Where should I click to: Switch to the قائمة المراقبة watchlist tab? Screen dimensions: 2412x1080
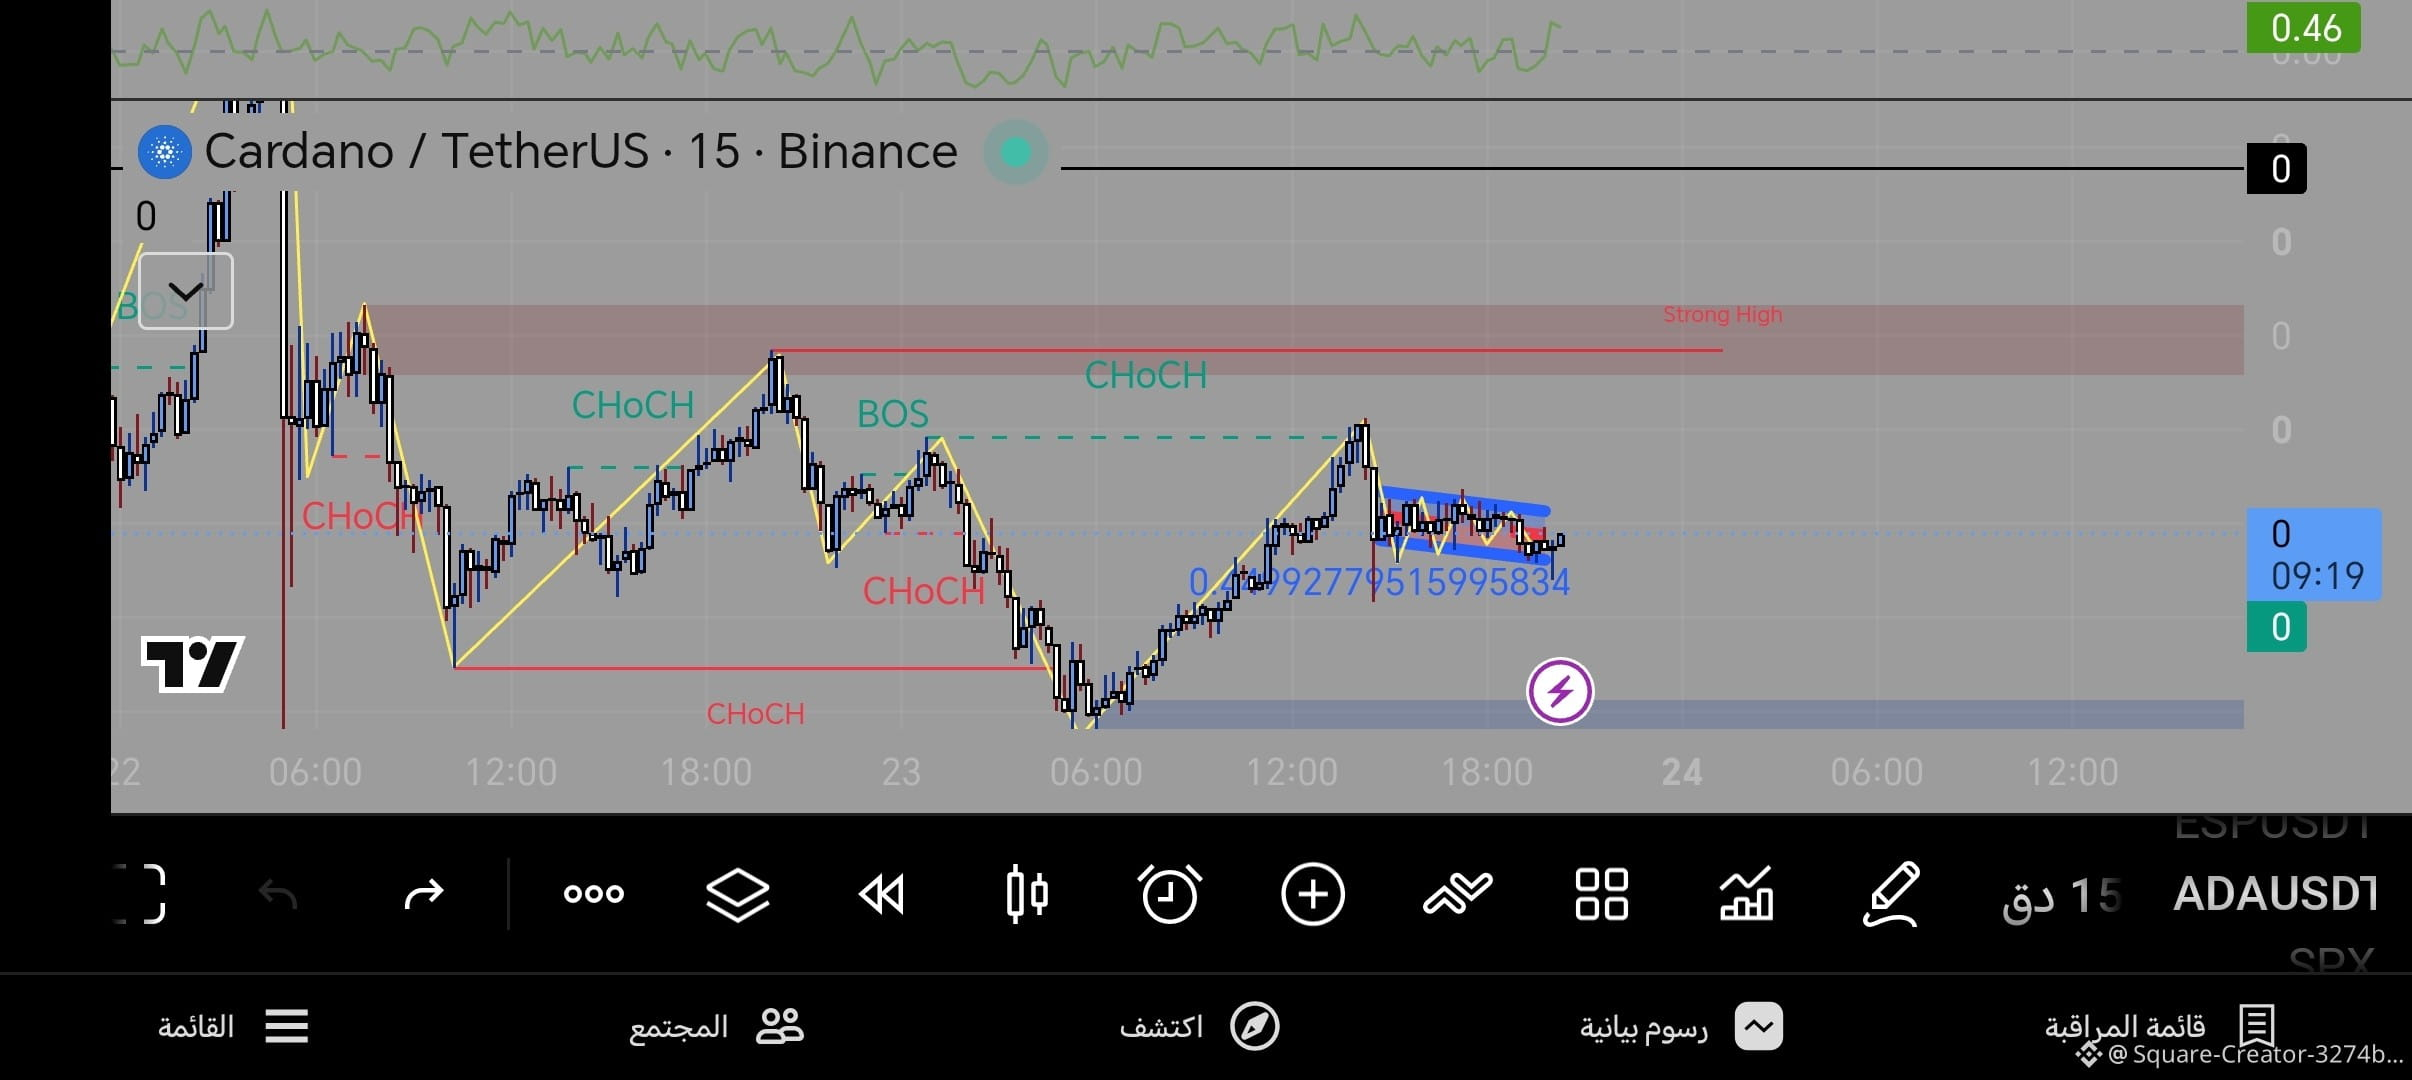click(2160, 1026)
